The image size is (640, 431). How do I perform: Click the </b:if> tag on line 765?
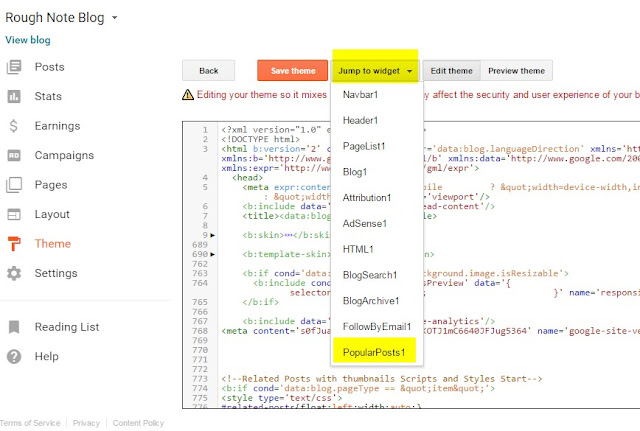coord(260,302)
